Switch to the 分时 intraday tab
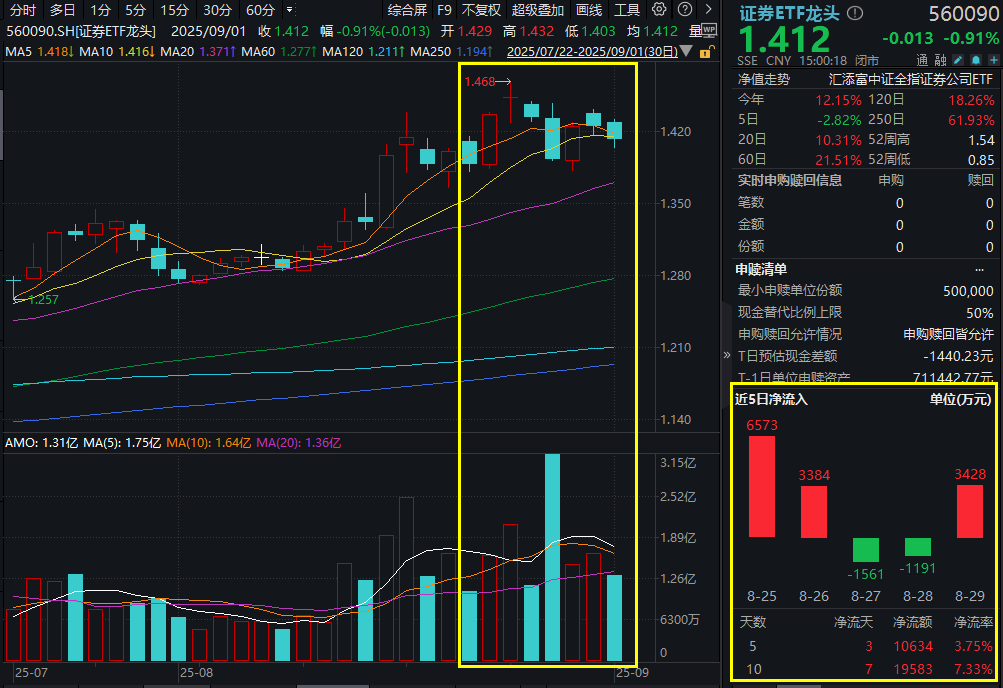1003x688 pixels. [x=22, y=10]
